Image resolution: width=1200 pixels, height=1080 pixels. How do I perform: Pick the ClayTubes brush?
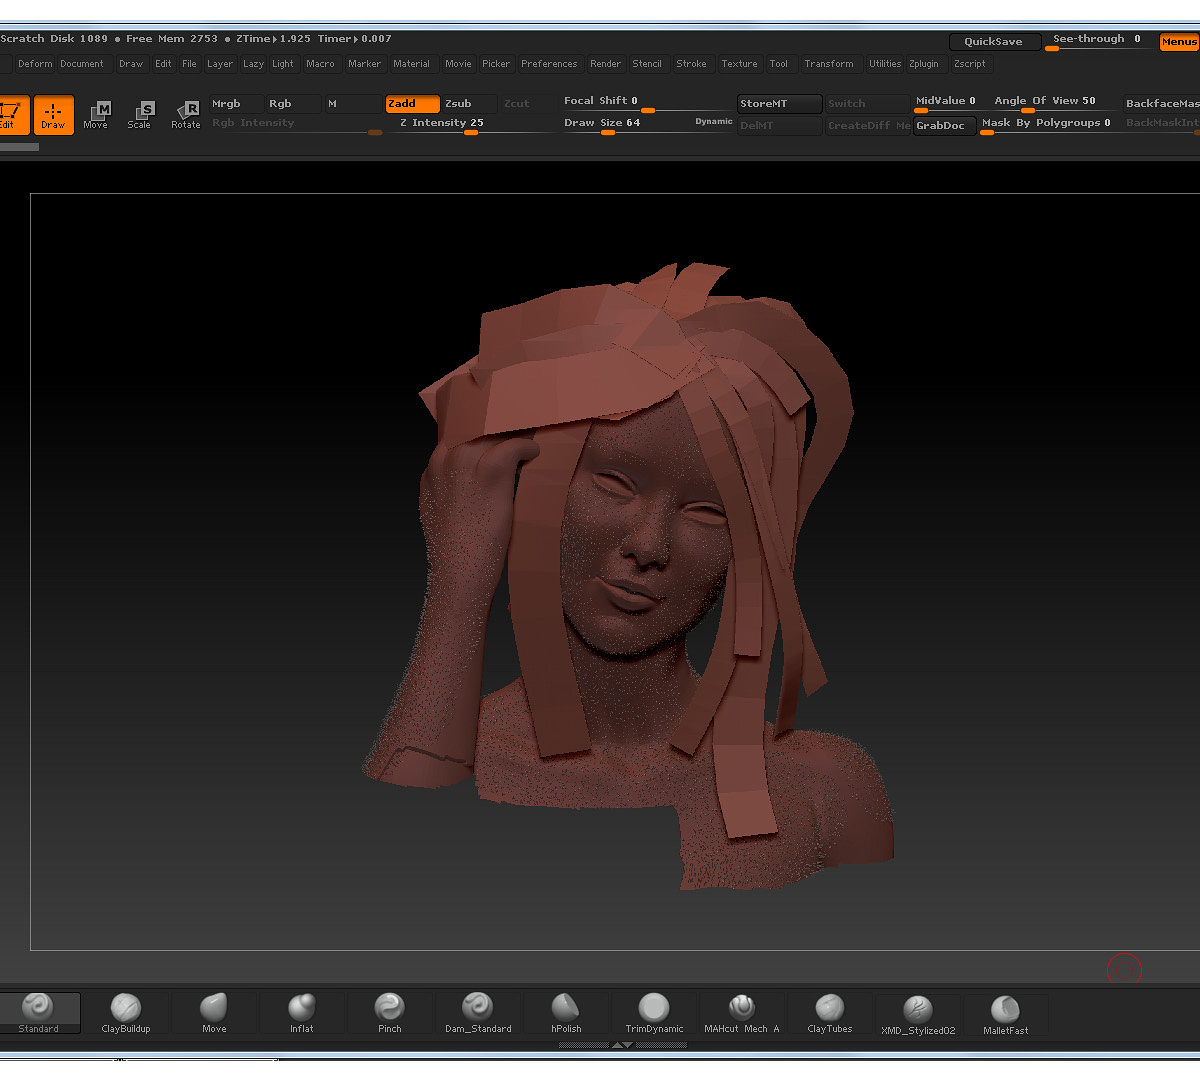point(830,1013)
